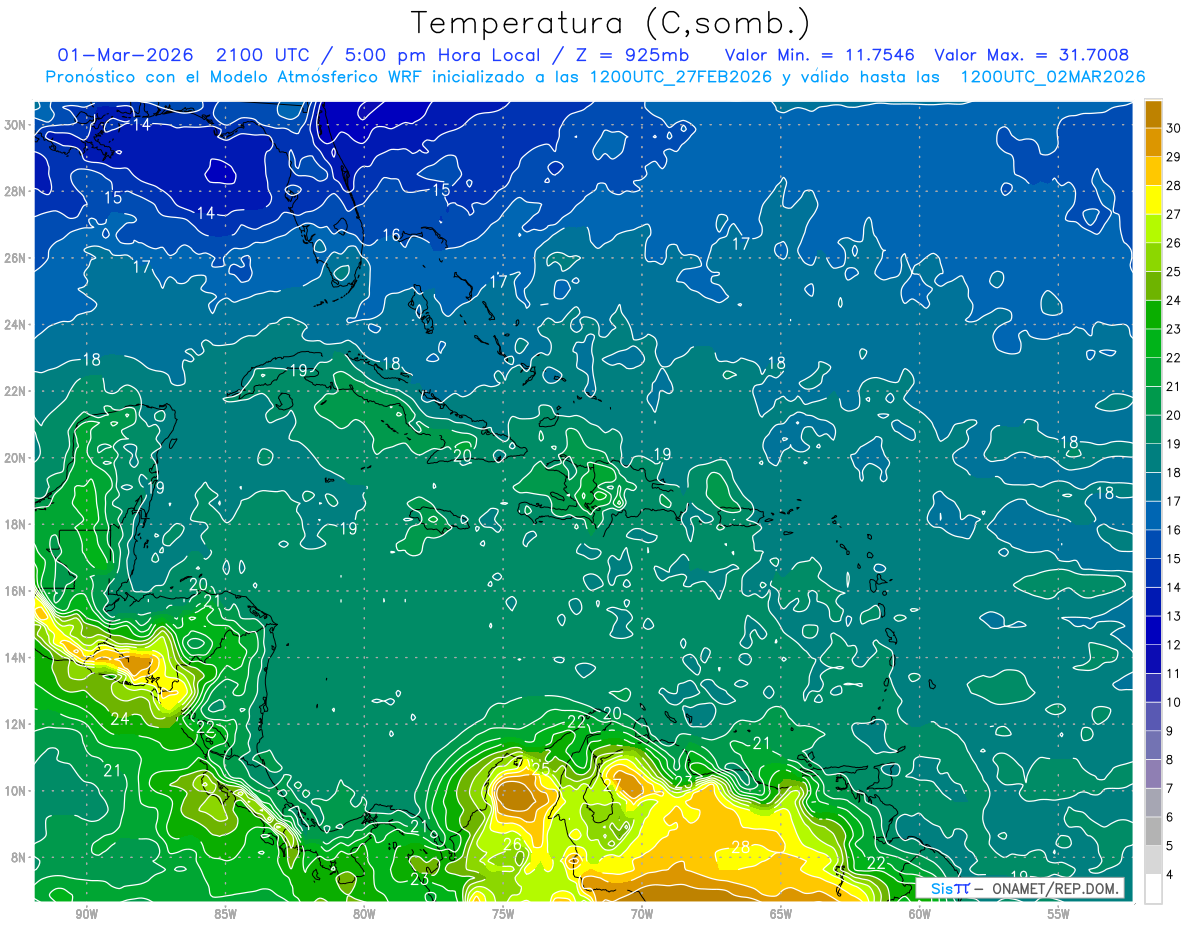
Task: Click the "28N" latitude axis label
Action: (15, 191)
